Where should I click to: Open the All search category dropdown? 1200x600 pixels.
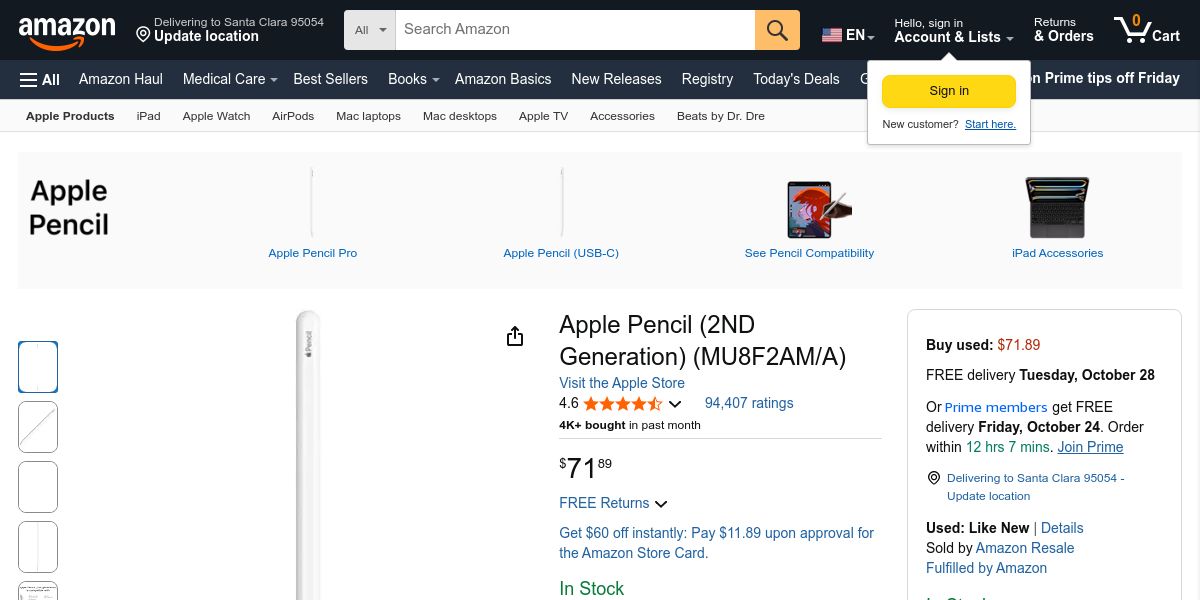click(370, 30)
